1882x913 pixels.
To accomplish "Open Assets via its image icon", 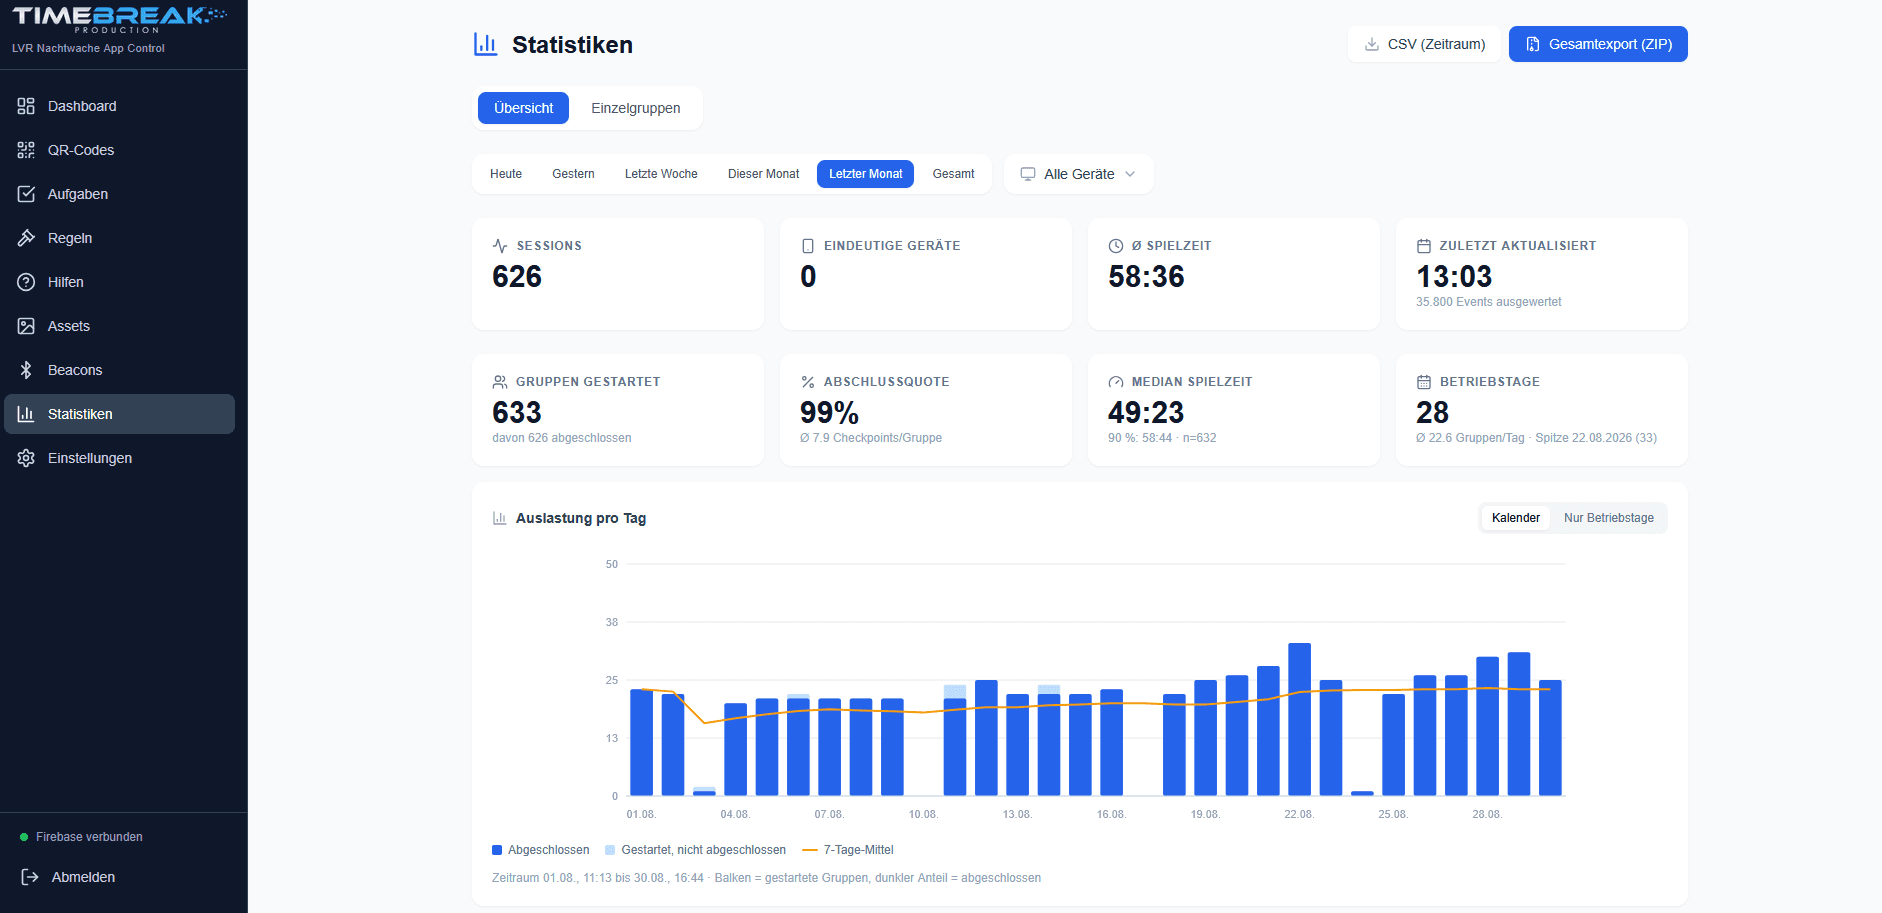I will click(26, 326).
